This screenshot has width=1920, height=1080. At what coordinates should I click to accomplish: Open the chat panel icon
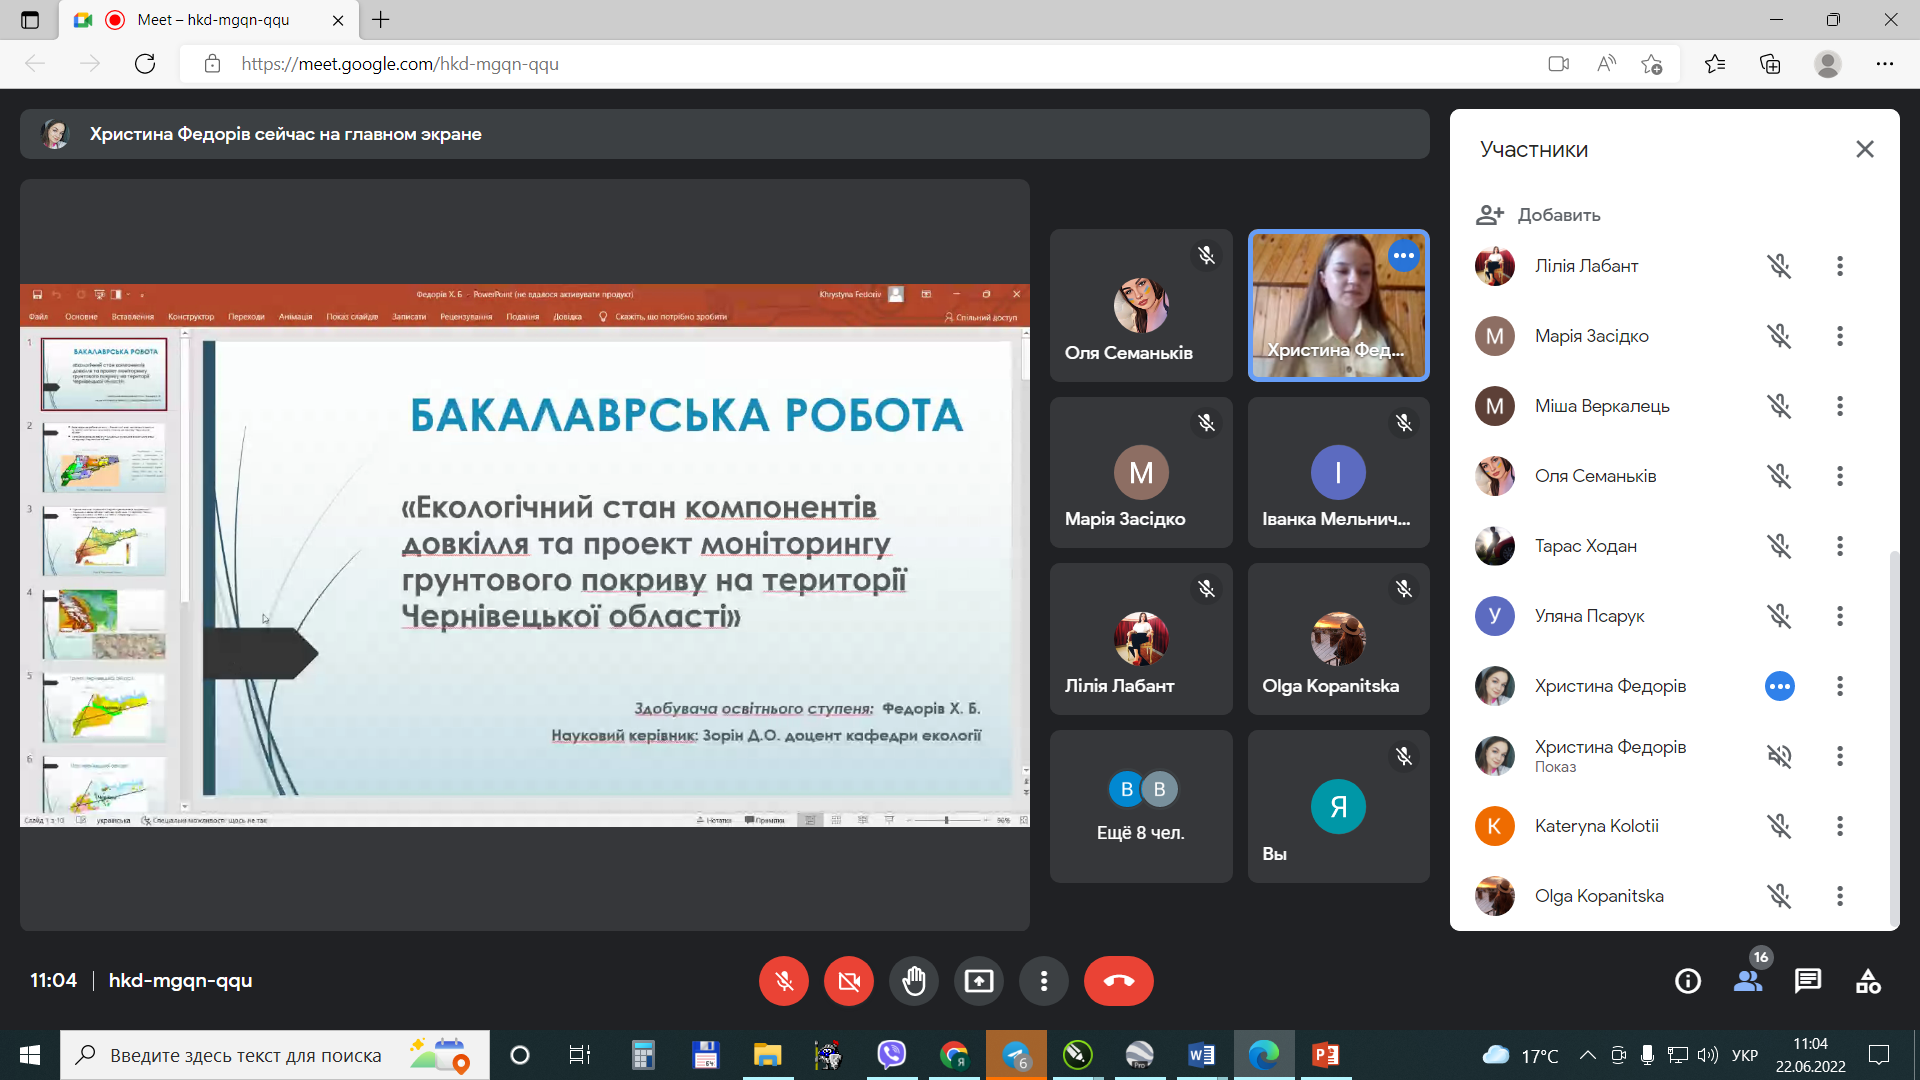coord(1808,981)
